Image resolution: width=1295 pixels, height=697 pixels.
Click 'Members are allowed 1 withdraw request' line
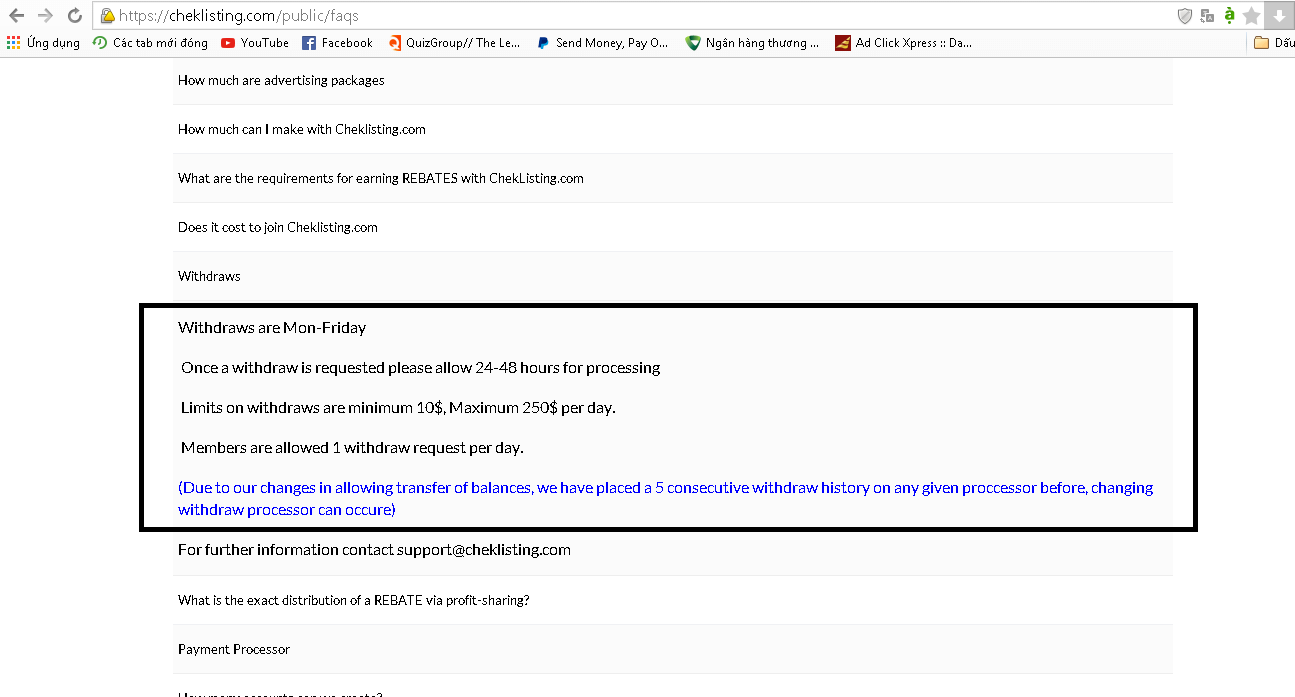tap(352, 448)
